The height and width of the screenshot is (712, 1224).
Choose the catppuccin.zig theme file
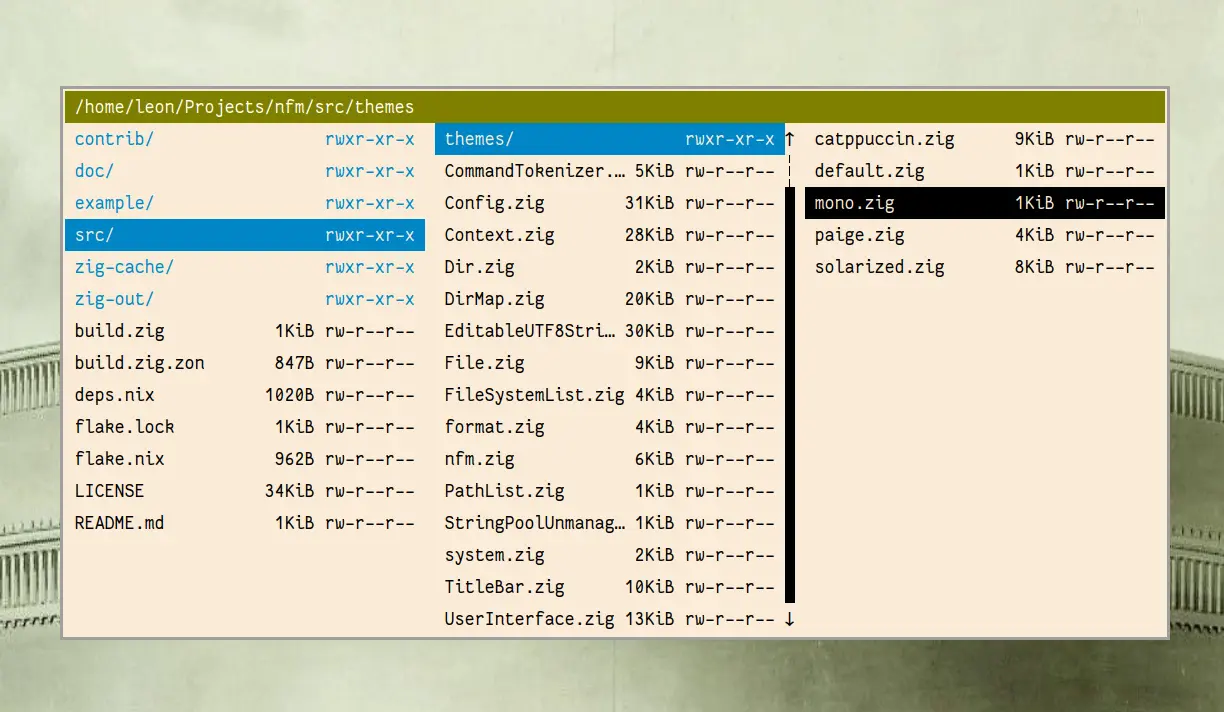tap(884, 139)
